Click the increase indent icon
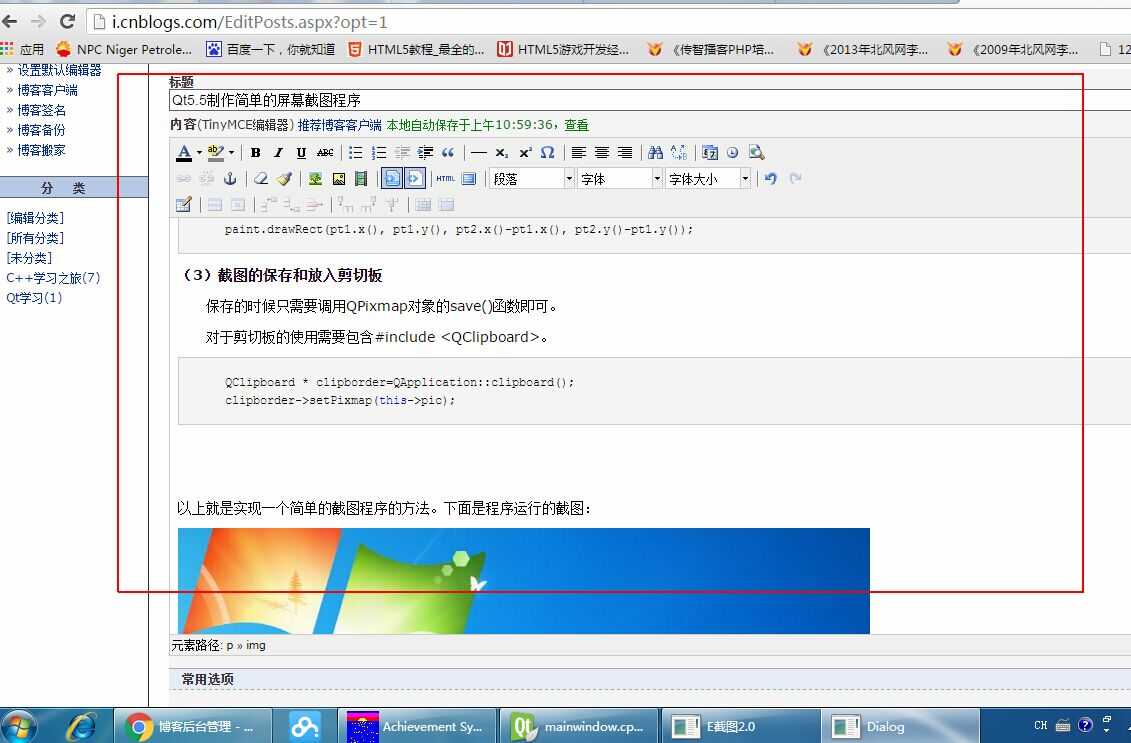 tap(426, 152)
